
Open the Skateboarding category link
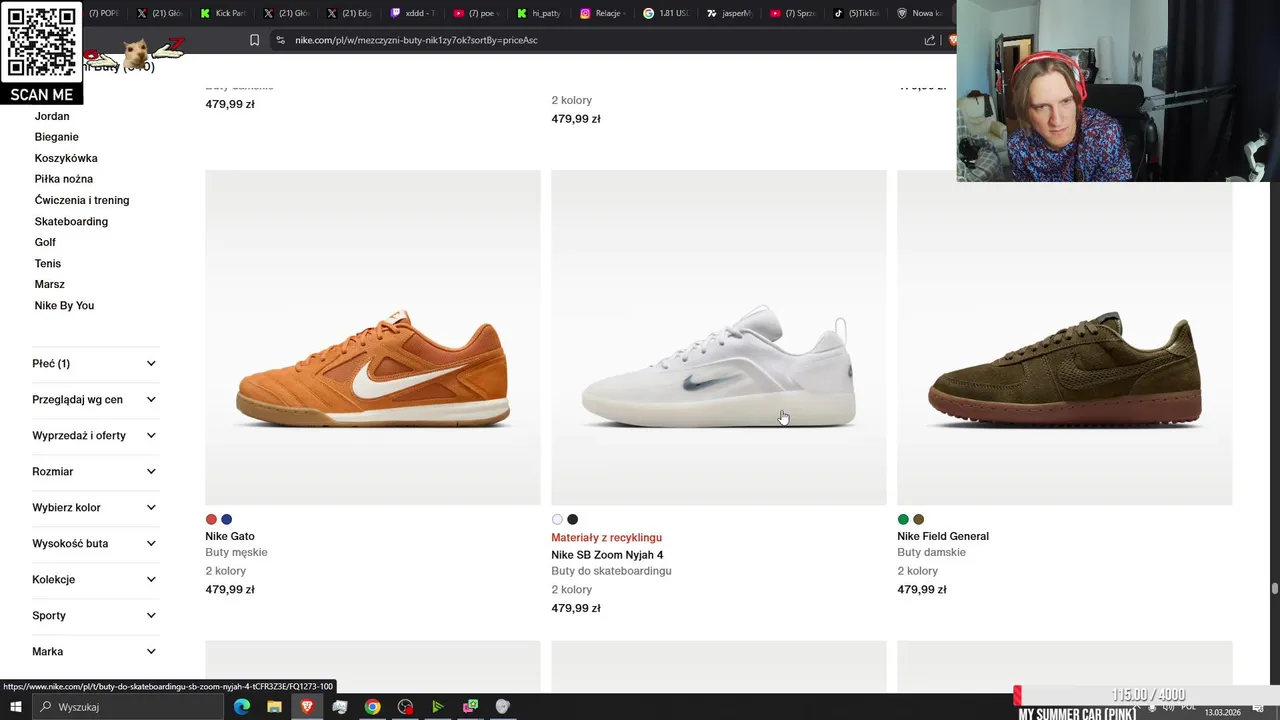[x=71, y=221]
